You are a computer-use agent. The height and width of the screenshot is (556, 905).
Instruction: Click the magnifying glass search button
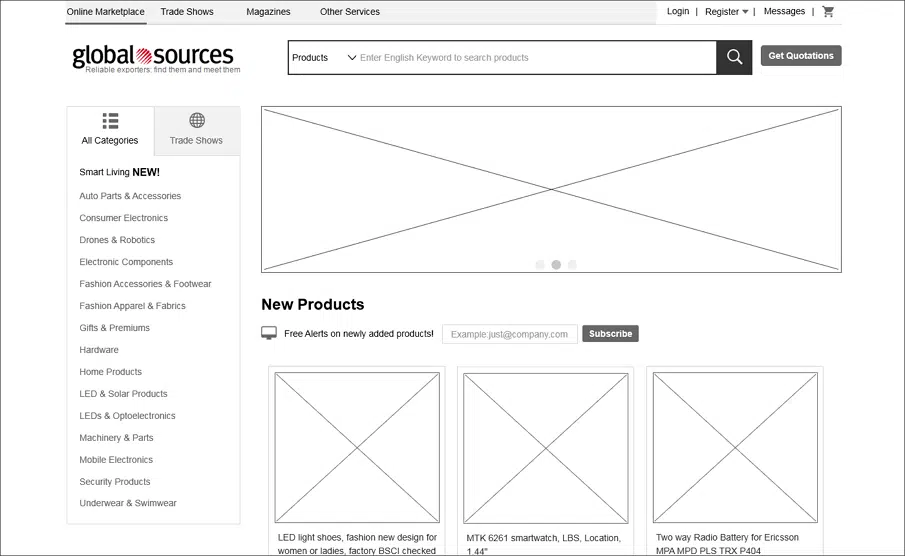pyautogui.click(x=734, y=57)
